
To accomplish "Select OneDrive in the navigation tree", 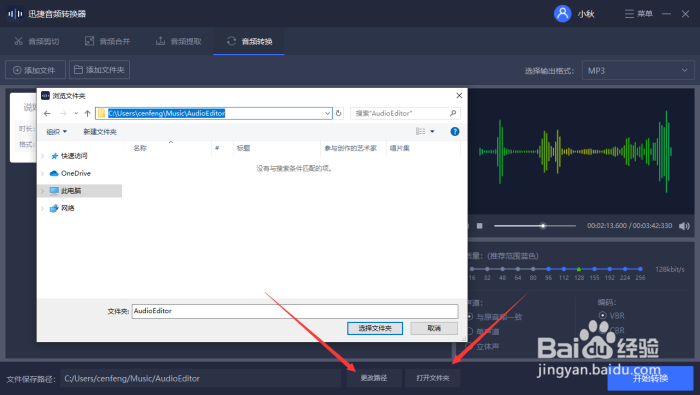I will click(x=76, y=173).
